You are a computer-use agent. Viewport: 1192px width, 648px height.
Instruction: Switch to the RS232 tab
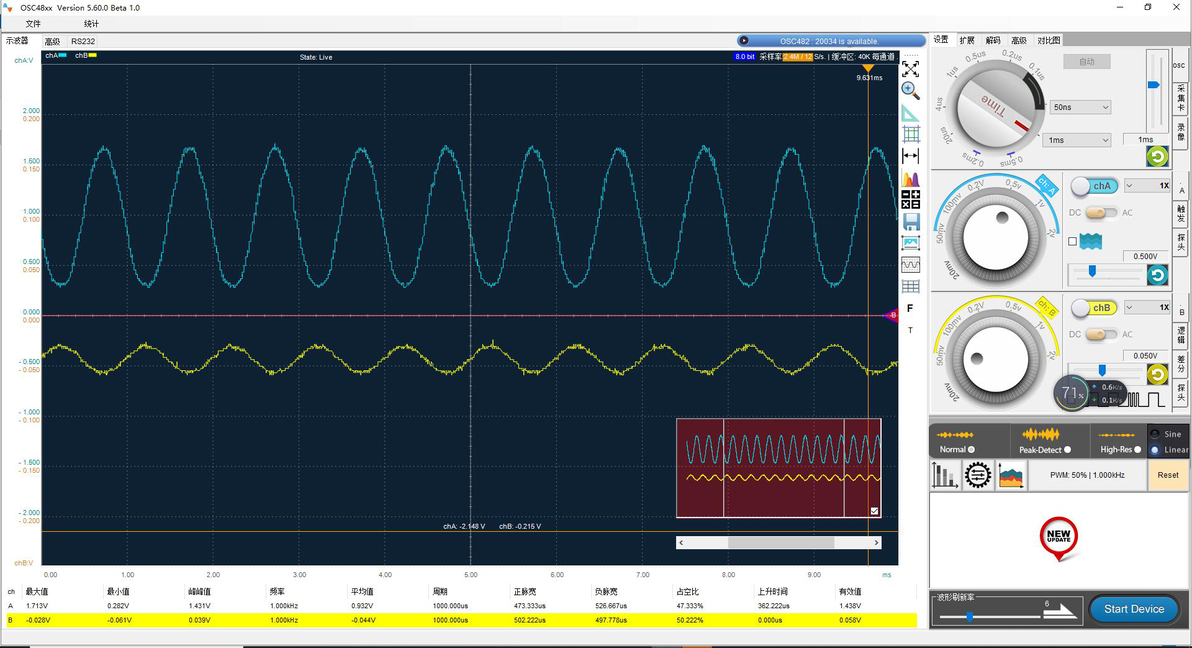[x=83, y=42]
